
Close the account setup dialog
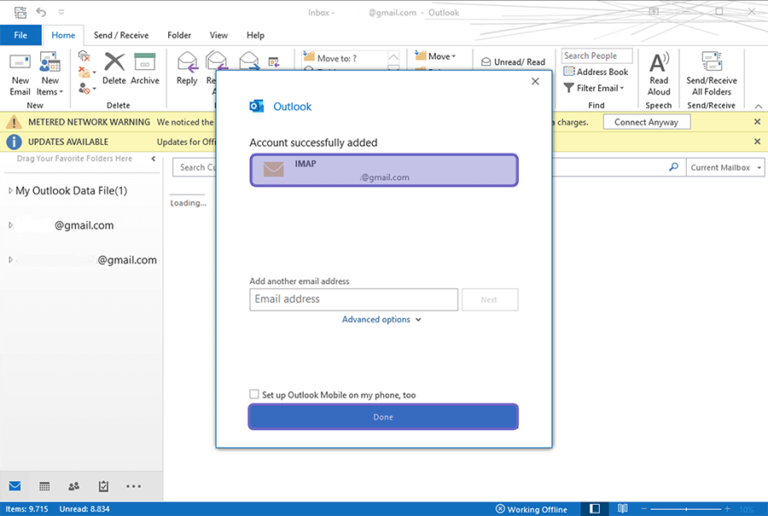point(535,81)
